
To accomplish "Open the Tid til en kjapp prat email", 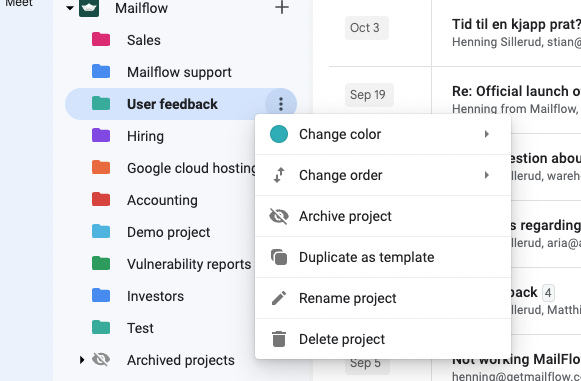I will [x=516, y=24].
